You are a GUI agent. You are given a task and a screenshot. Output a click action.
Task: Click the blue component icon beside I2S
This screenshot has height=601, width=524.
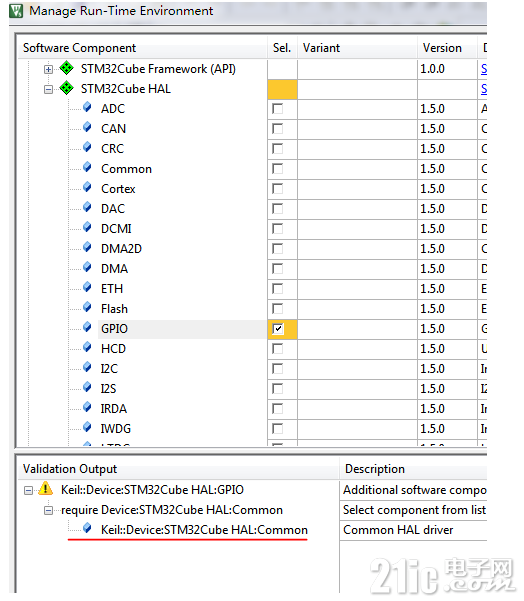(x=87, y=387)
